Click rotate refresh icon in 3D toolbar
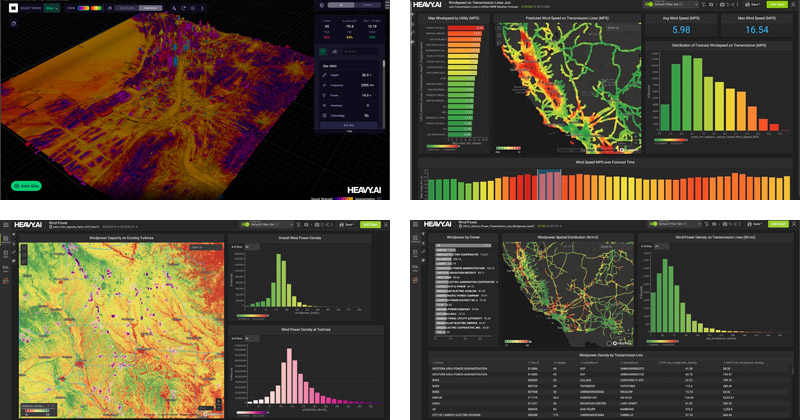This screenshot has height=420, width=800. click(x=183, y=8)
